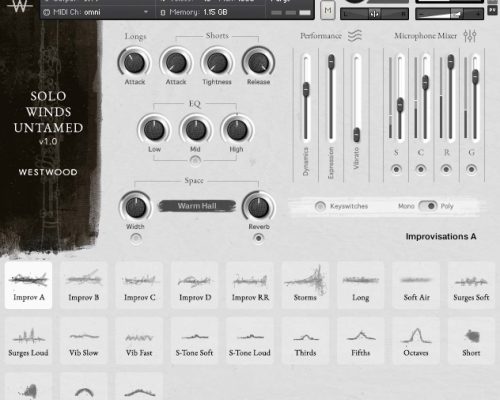
Task: Click the EQ Low knob
Action: (x=154, y=129)
